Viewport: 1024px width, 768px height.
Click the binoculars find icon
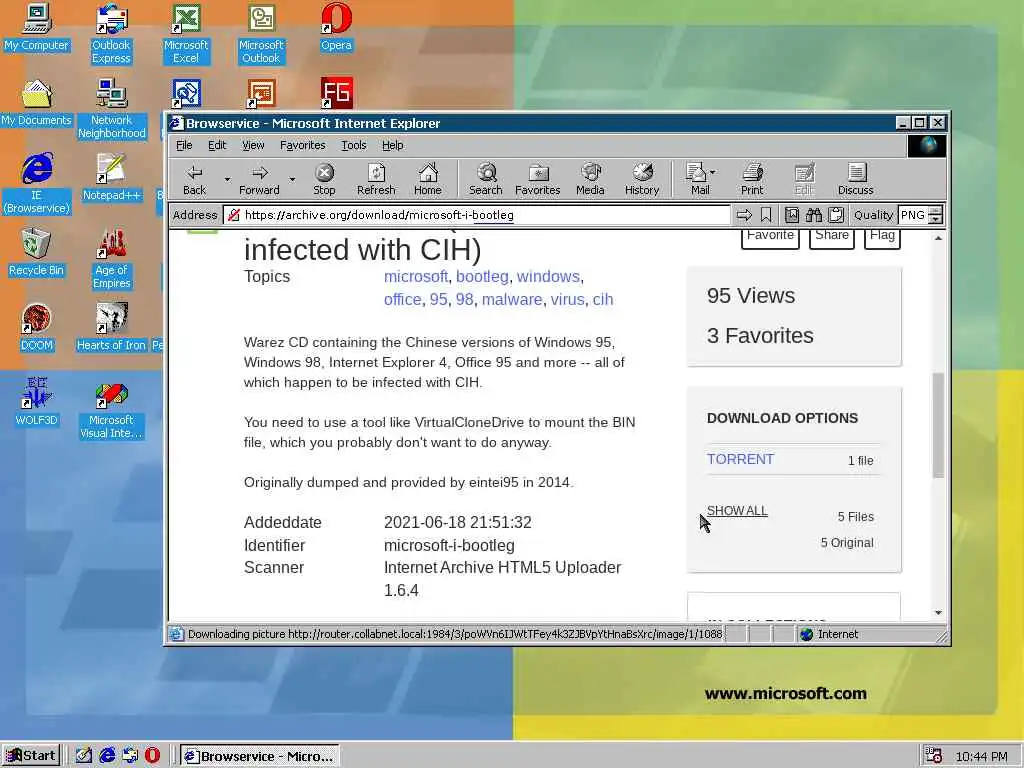[x=814, y=215]
